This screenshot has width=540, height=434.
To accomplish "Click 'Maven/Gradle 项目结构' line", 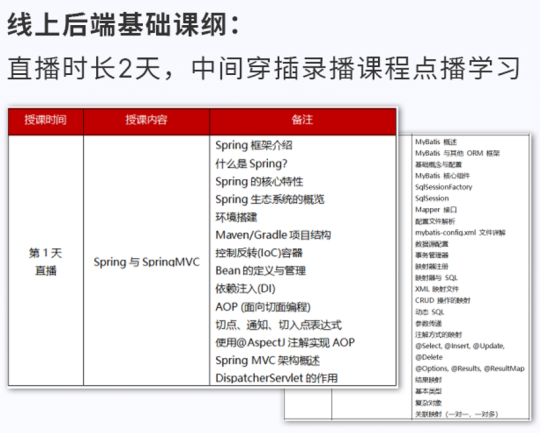I will click(273, 235).
